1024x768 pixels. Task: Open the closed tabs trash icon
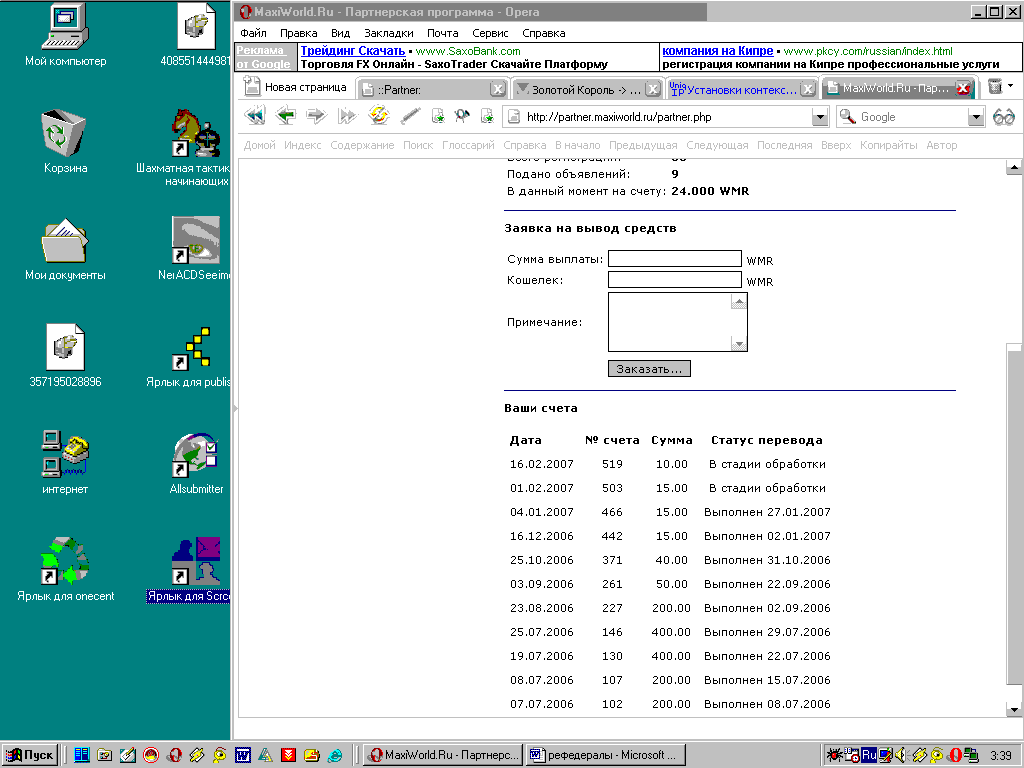click(x=995, y=88)
